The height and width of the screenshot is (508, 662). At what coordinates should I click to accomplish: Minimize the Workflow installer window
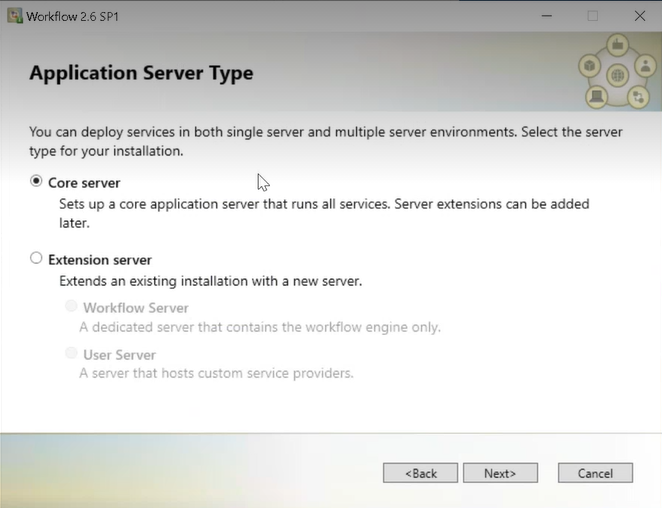547,16
